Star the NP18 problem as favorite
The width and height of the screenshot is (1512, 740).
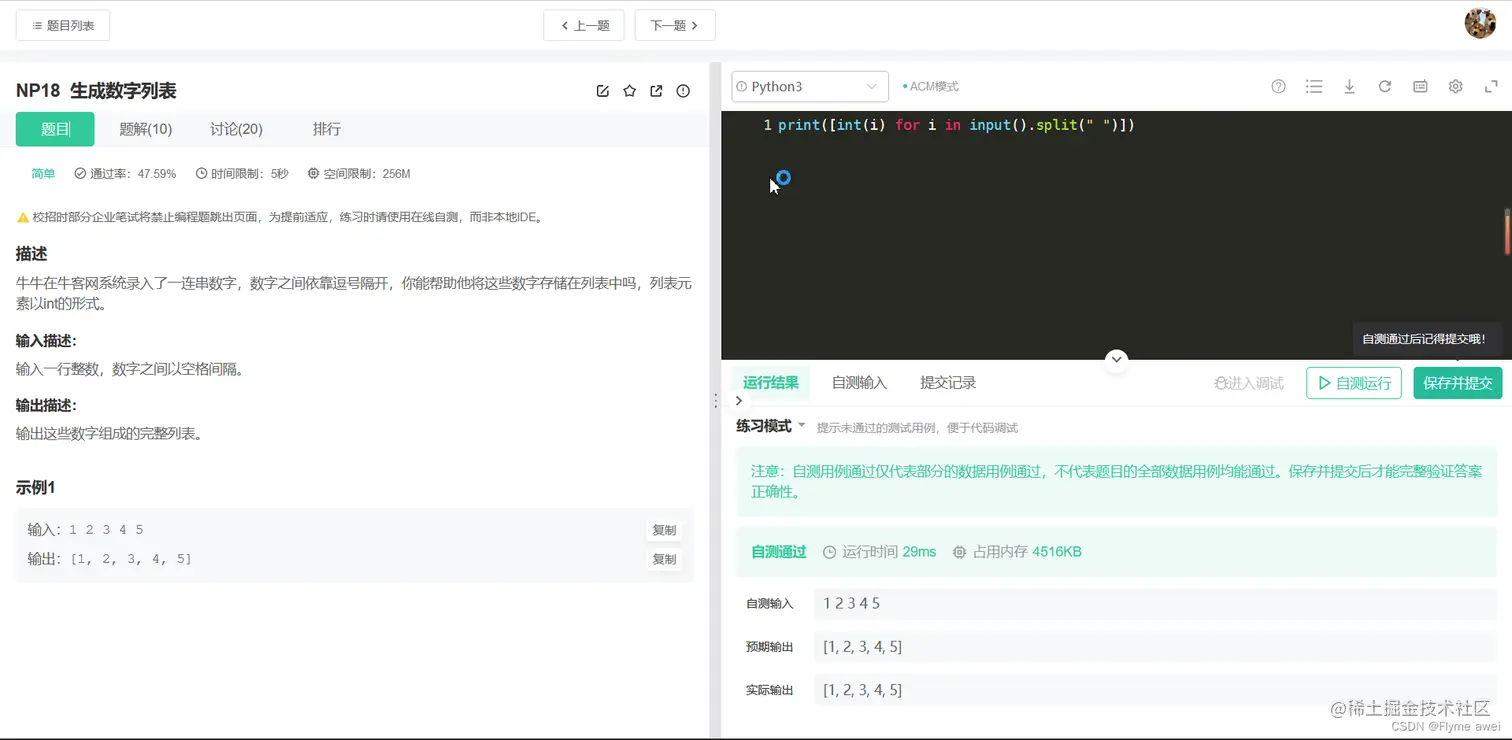[629, 90]
